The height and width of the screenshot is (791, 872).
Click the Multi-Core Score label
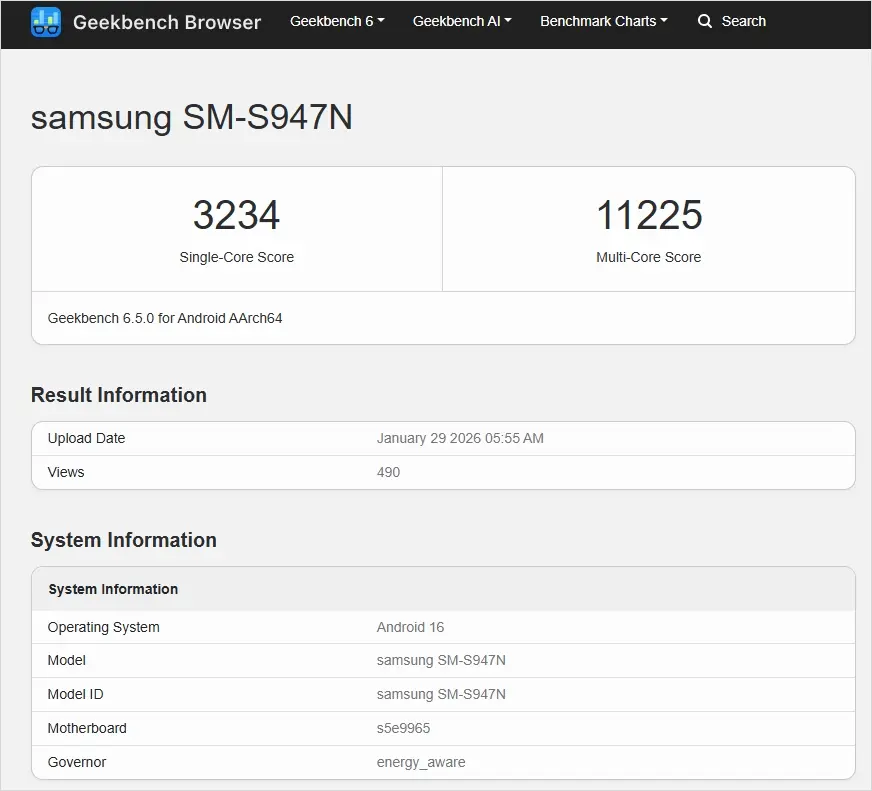click(649, 257)
